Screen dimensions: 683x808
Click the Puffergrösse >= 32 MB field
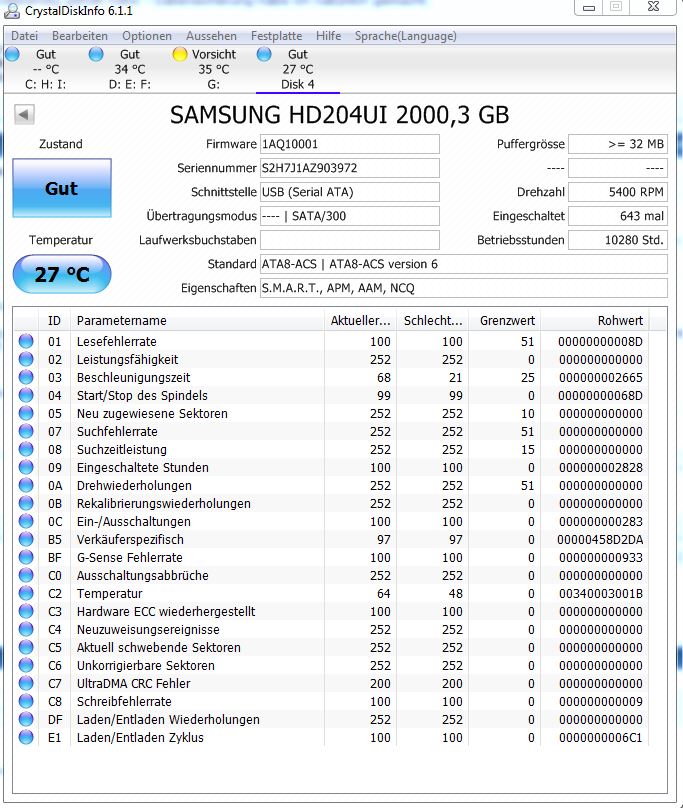[618, 144]
